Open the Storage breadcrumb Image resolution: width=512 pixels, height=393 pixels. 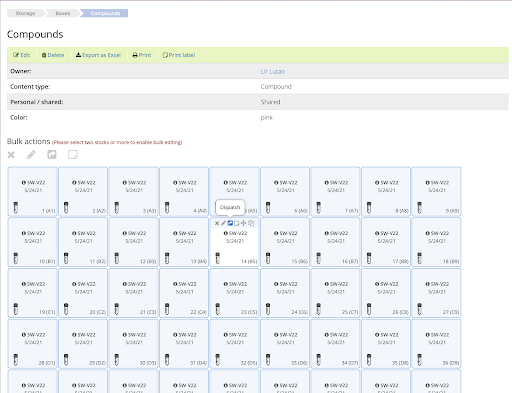click(x=25, y=13)
